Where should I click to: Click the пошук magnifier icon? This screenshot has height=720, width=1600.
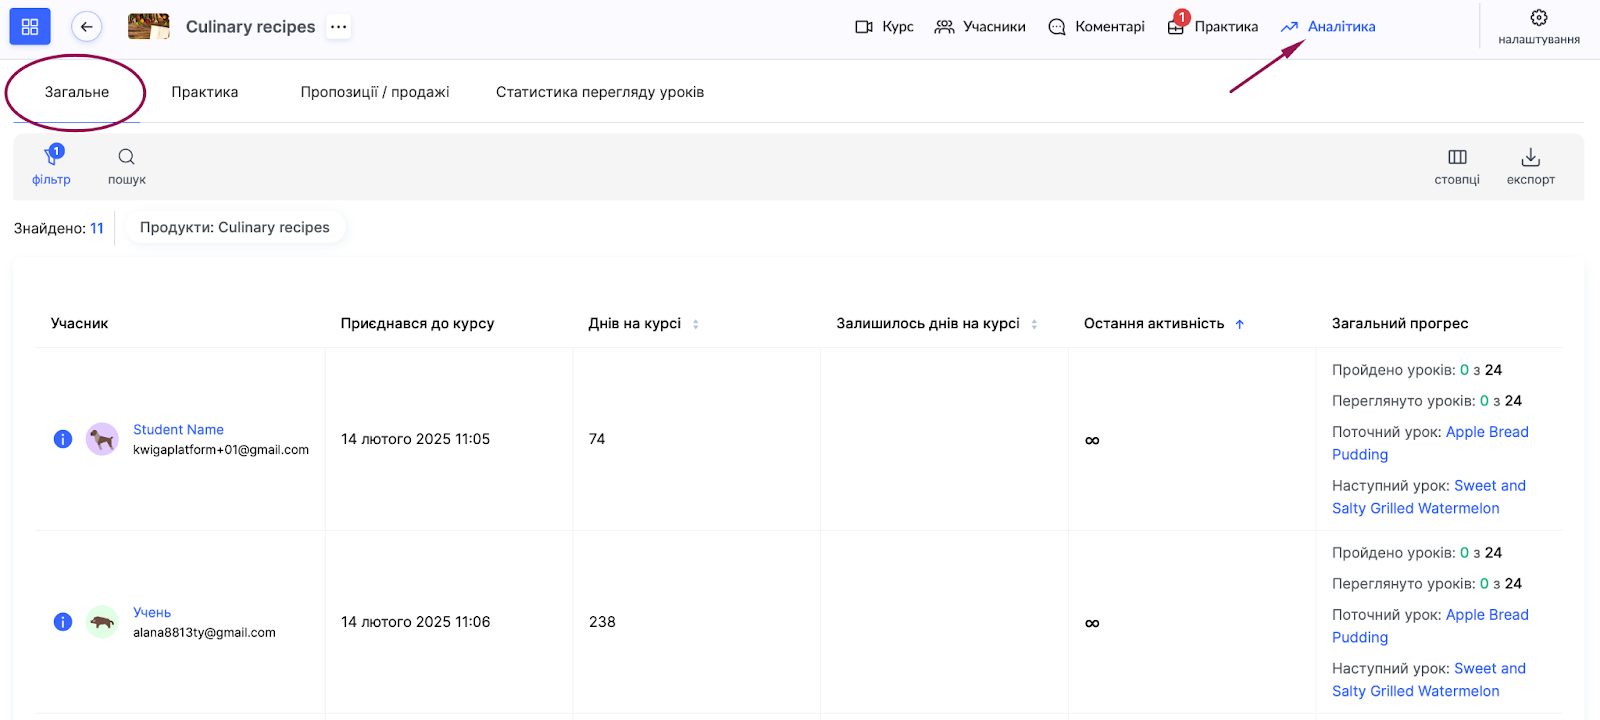pos(127,157)
